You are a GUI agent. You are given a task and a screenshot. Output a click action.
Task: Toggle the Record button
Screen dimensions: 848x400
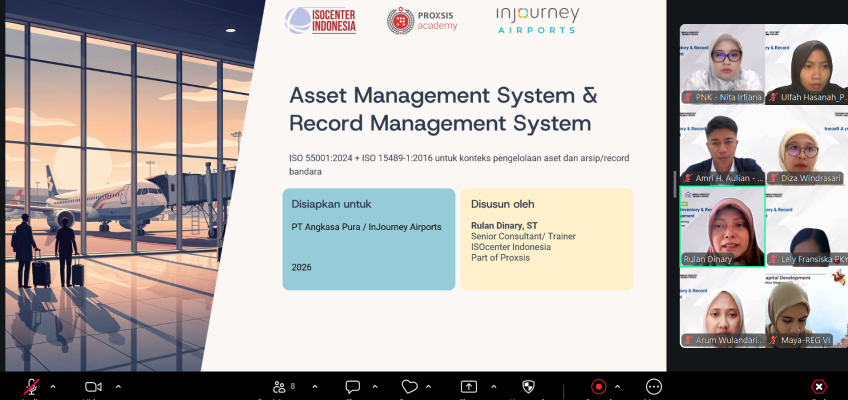point(598,387)
